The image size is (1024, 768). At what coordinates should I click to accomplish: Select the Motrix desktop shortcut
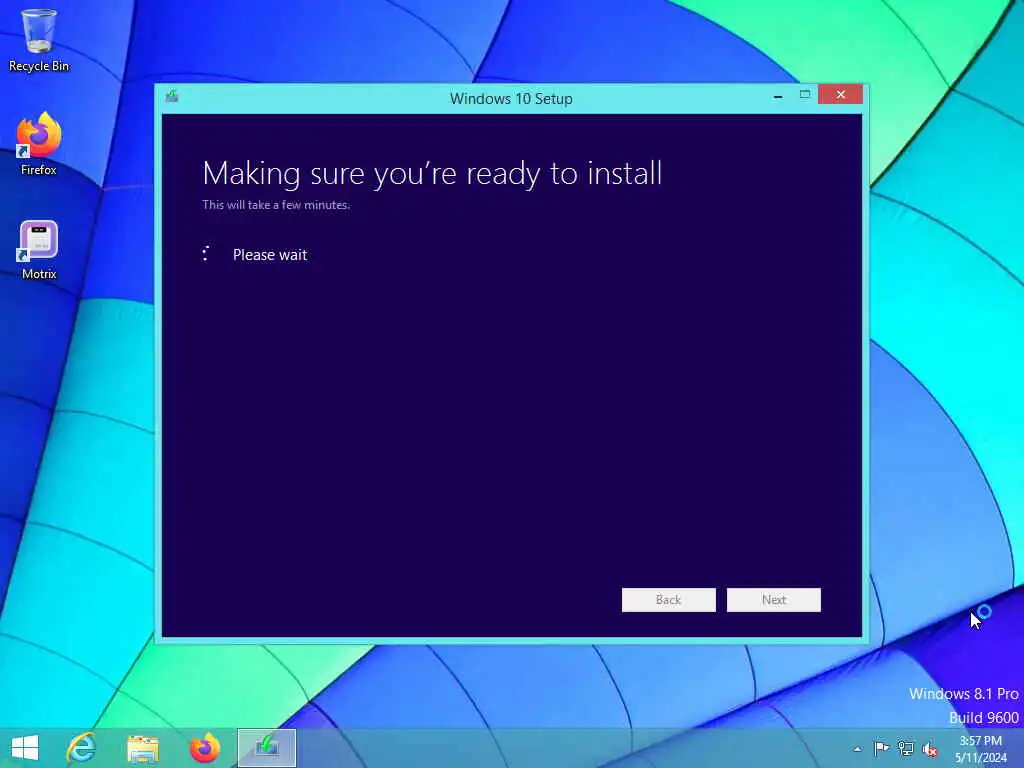(x=39, y=249)
